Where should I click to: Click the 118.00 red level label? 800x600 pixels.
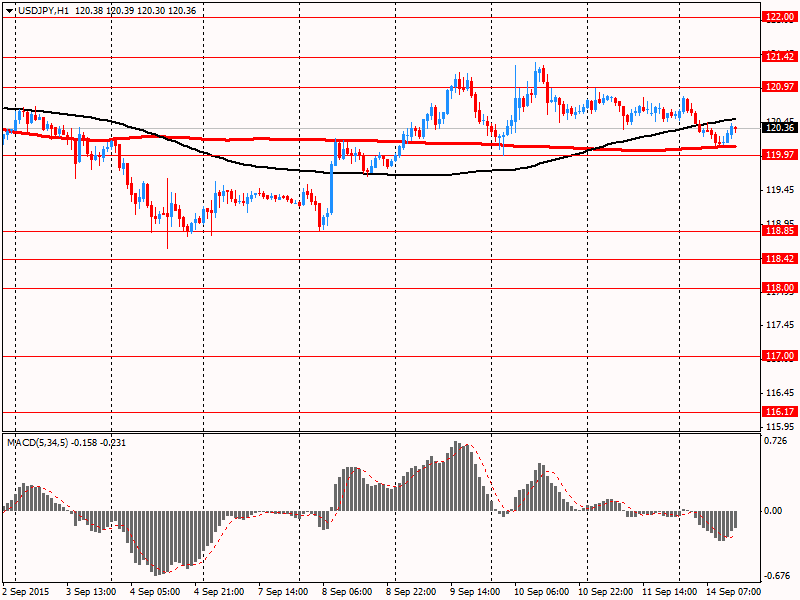(778, 288)
